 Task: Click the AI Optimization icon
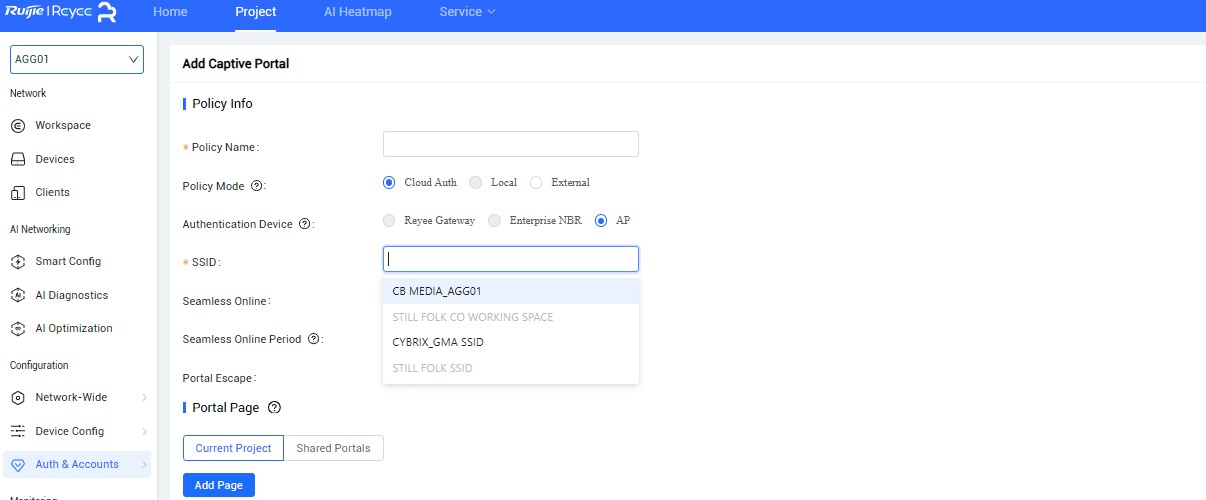[17, 328]
